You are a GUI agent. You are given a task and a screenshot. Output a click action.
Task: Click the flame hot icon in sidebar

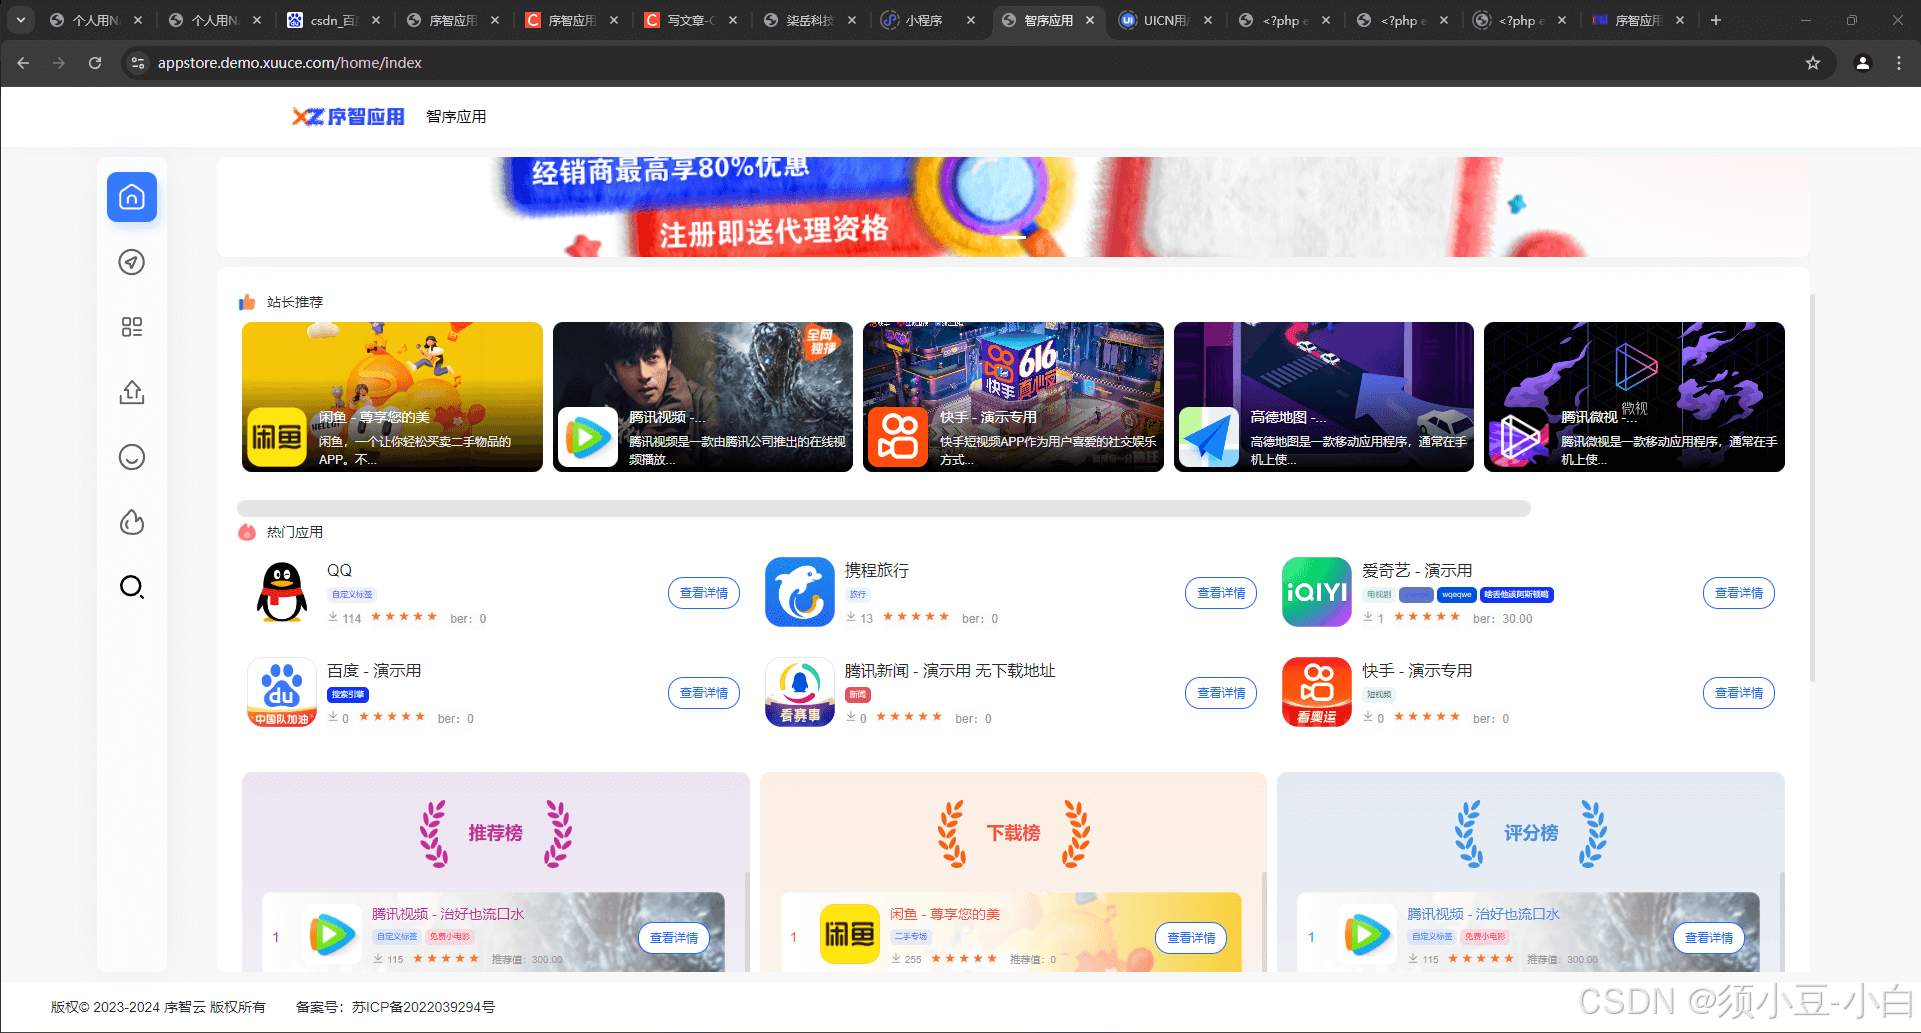pyautogui.click(x=132, y=522)
